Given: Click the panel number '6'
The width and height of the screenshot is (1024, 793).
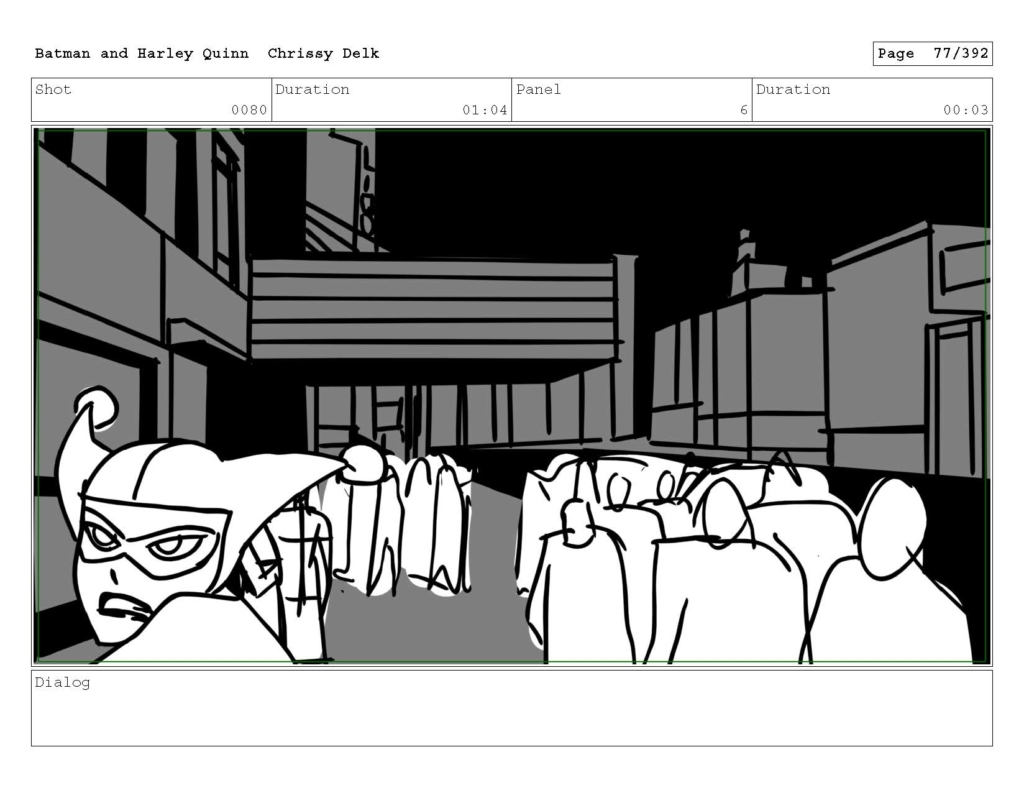Looking at the screenshot, I should [x=743, y=110].
